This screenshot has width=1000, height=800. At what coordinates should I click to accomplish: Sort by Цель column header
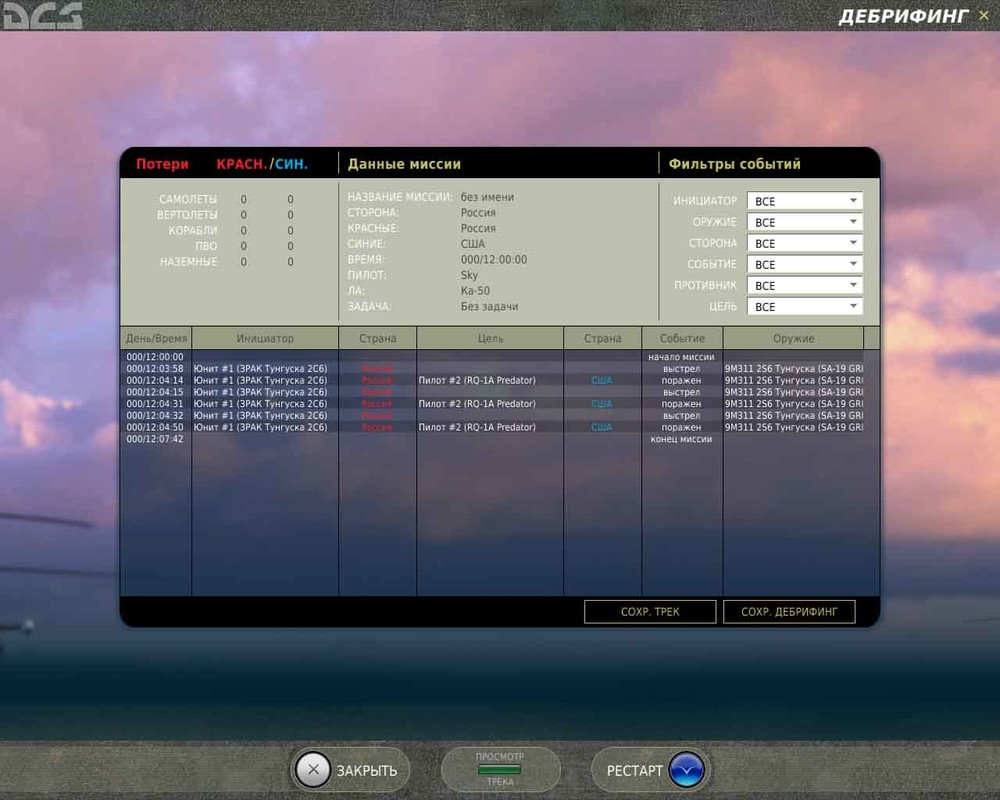tap(490, 338)
